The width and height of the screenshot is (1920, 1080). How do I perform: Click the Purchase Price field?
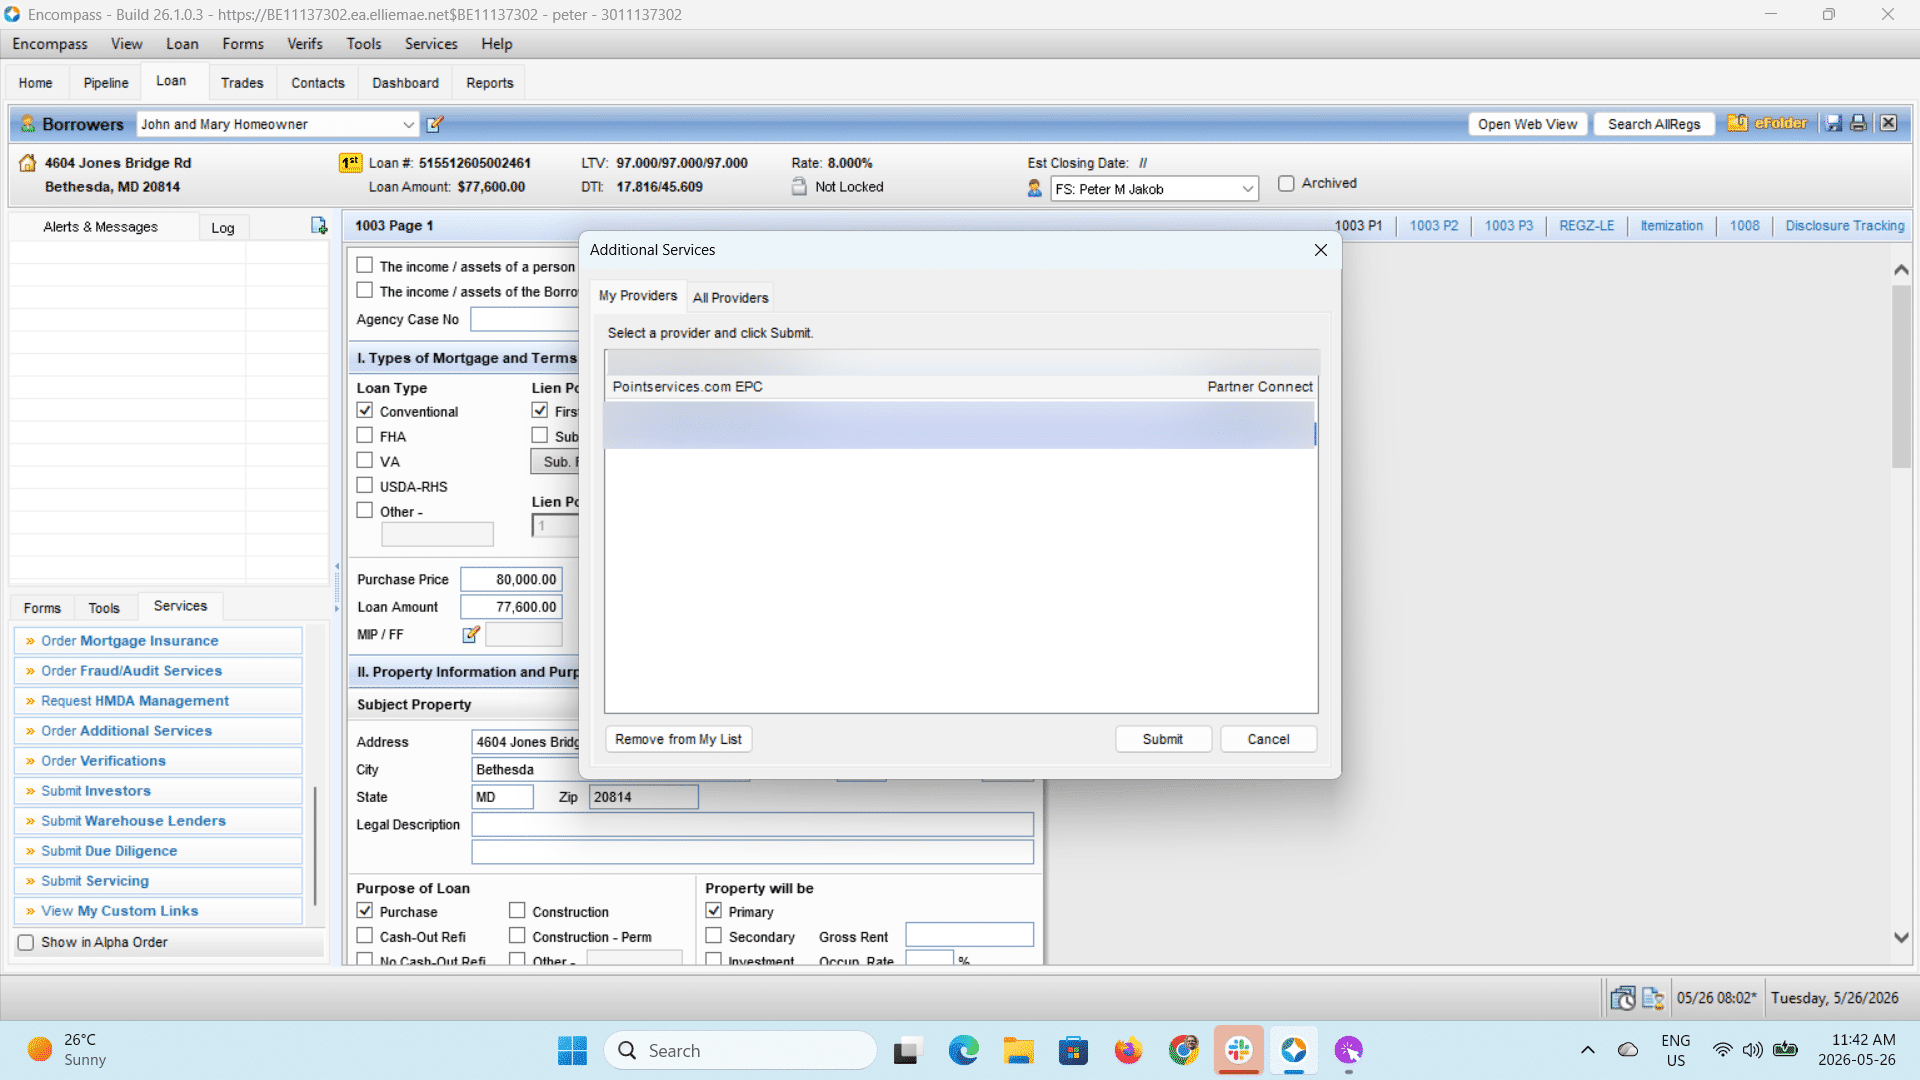[511, 580]
